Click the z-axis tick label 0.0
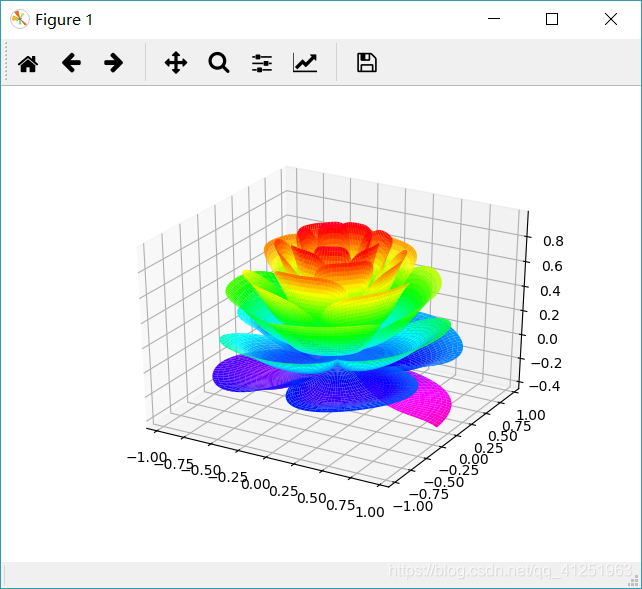 click(547, 339)
